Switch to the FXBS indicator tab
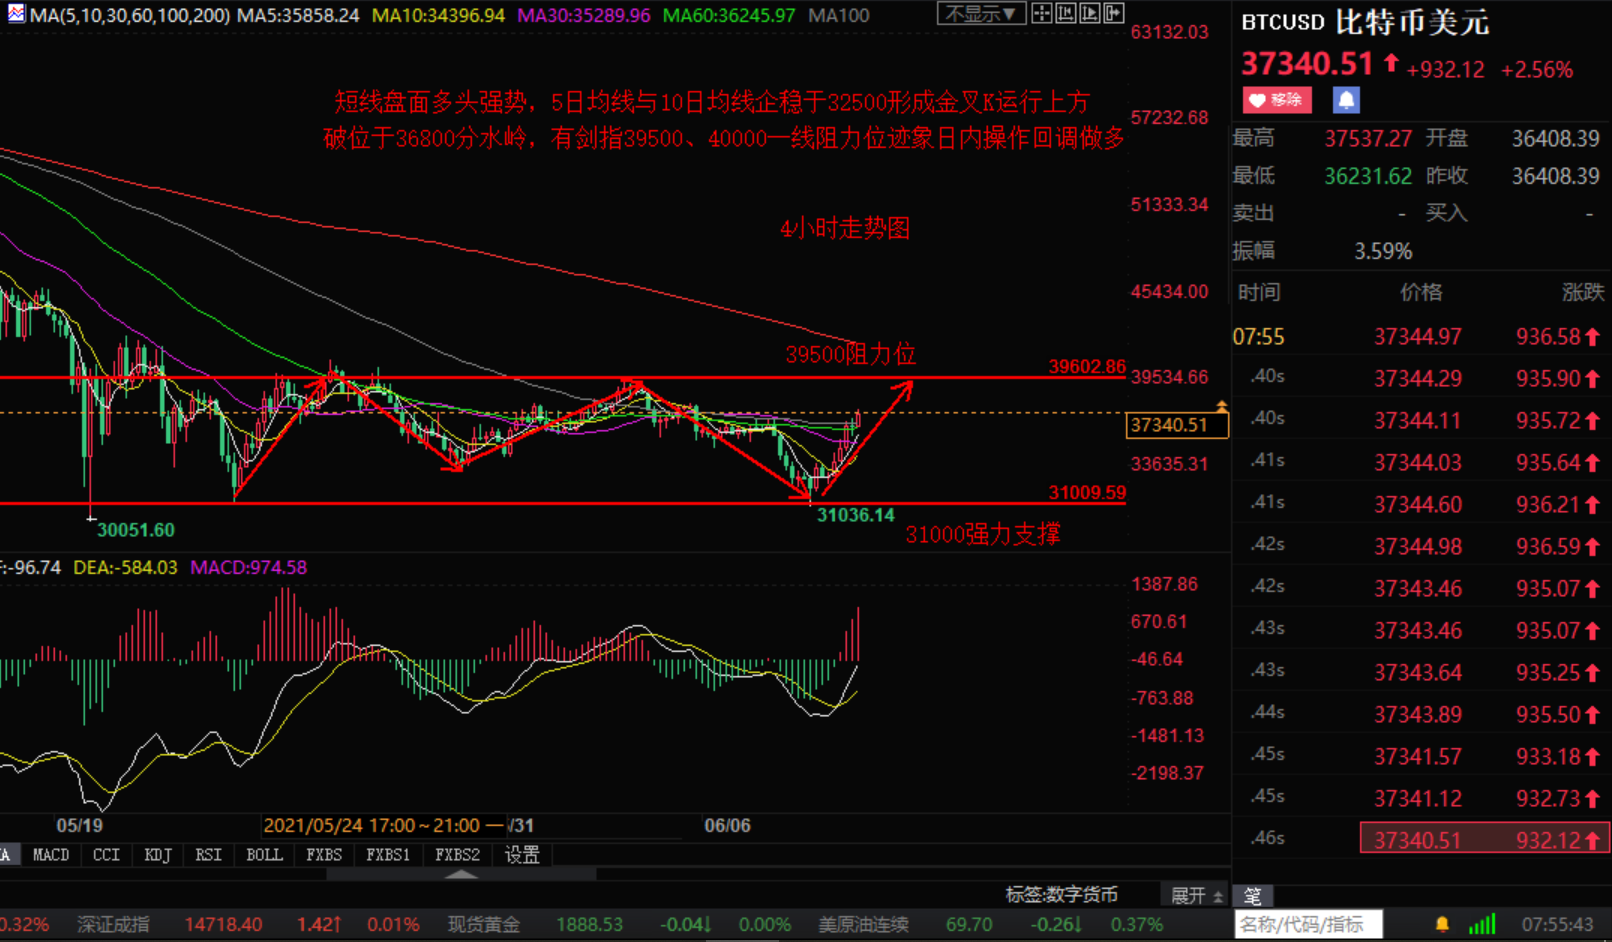This screenshot has height=942, width=1612. [324, 855]
